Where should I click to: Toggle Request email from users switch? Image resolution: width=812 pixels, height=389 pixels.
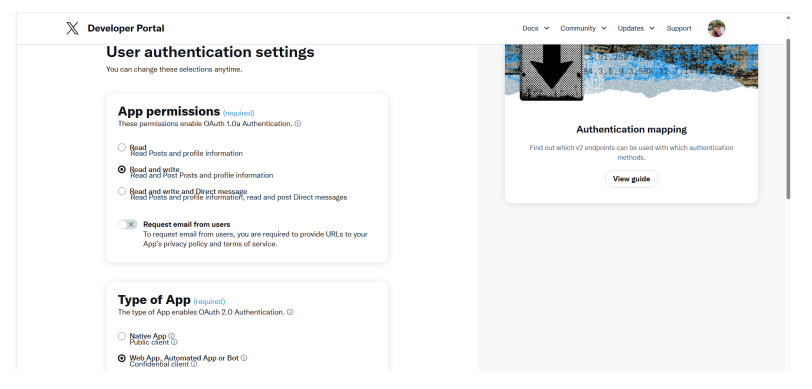point(127,224)
